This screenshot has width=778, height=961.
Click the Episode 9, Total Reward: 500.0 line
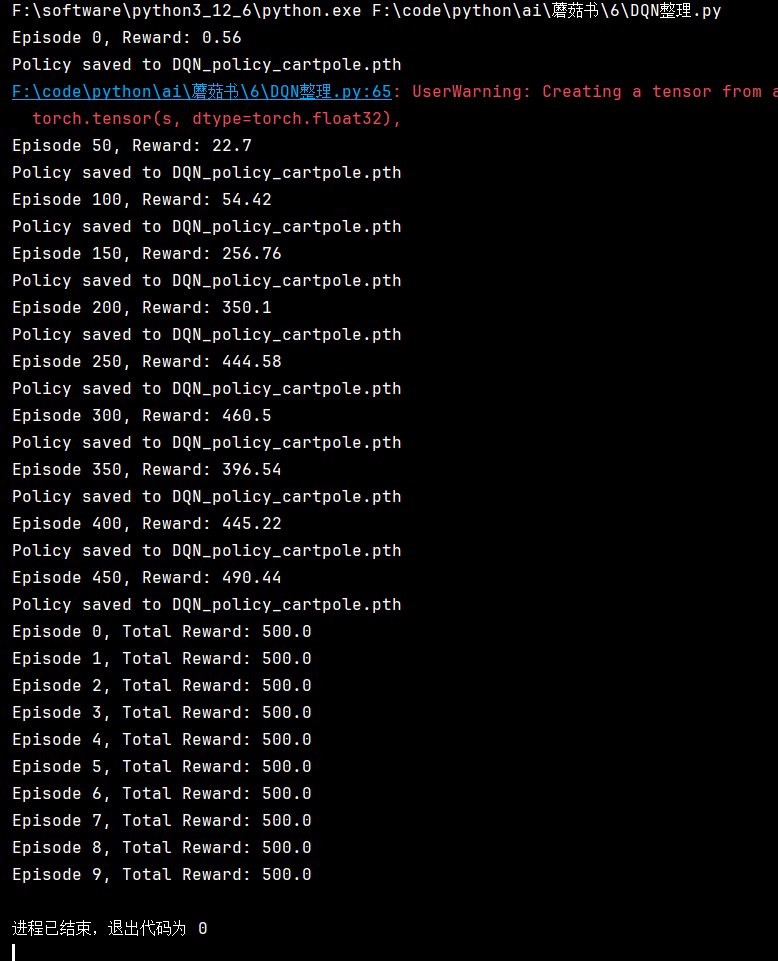pyautogui.click(x=162, y=875)
